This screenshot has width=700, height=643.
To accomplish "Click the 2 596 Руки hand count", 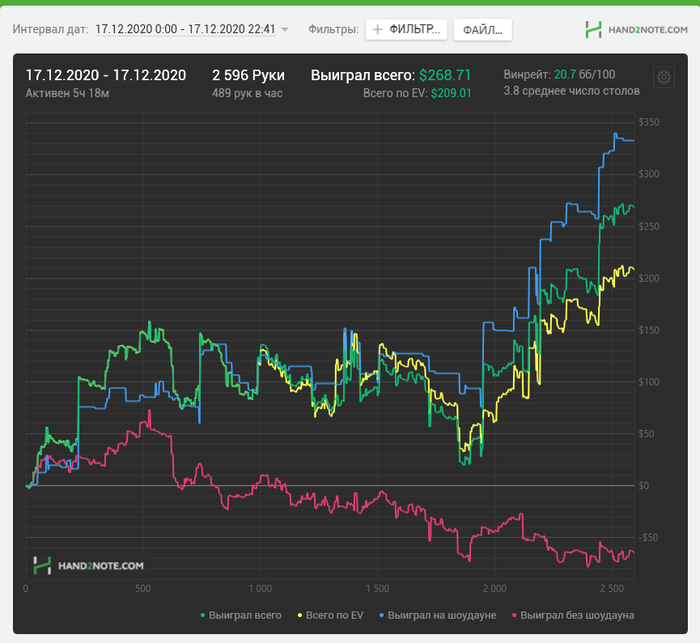I will click(x=248, y=75).
